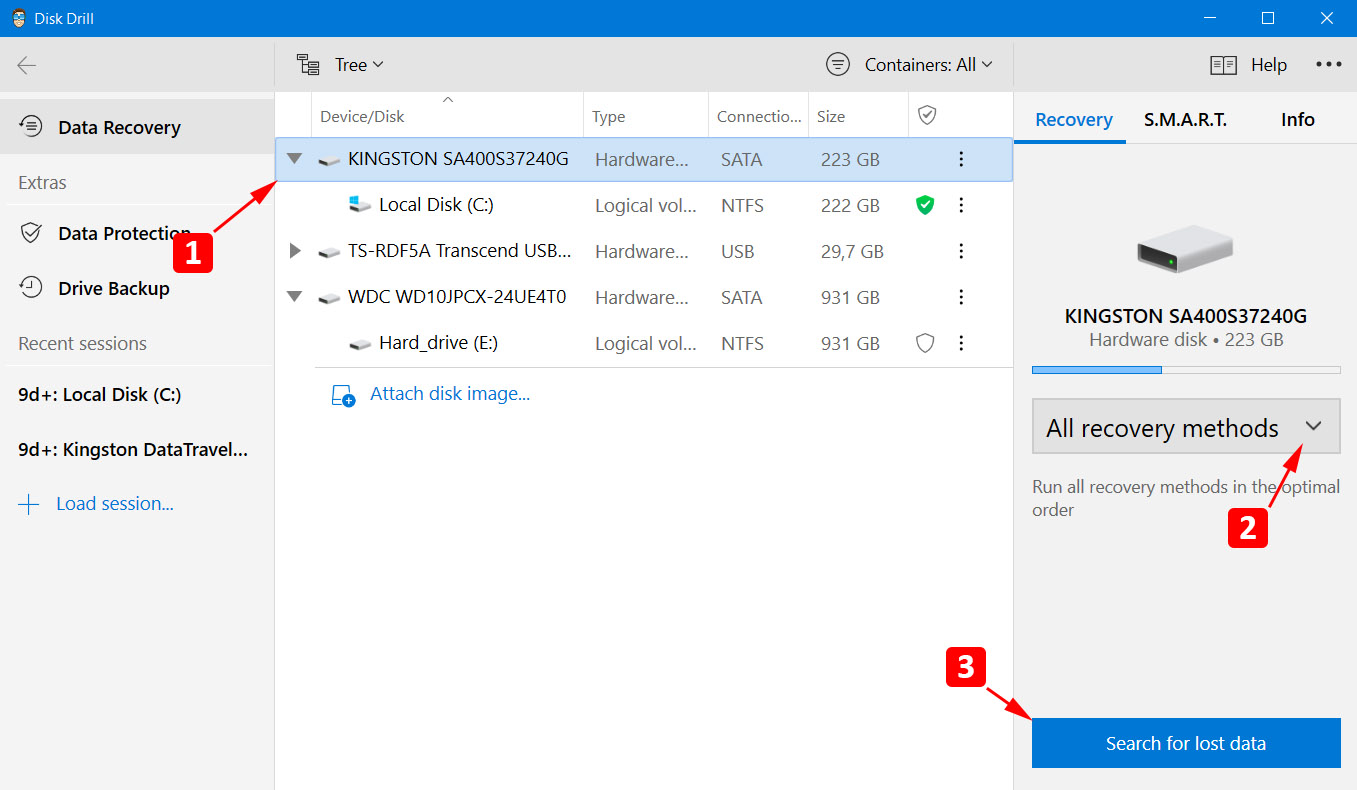Switch to the Info tab
The width and height of the screenshot is (1357, 790).
[1297, 119]
